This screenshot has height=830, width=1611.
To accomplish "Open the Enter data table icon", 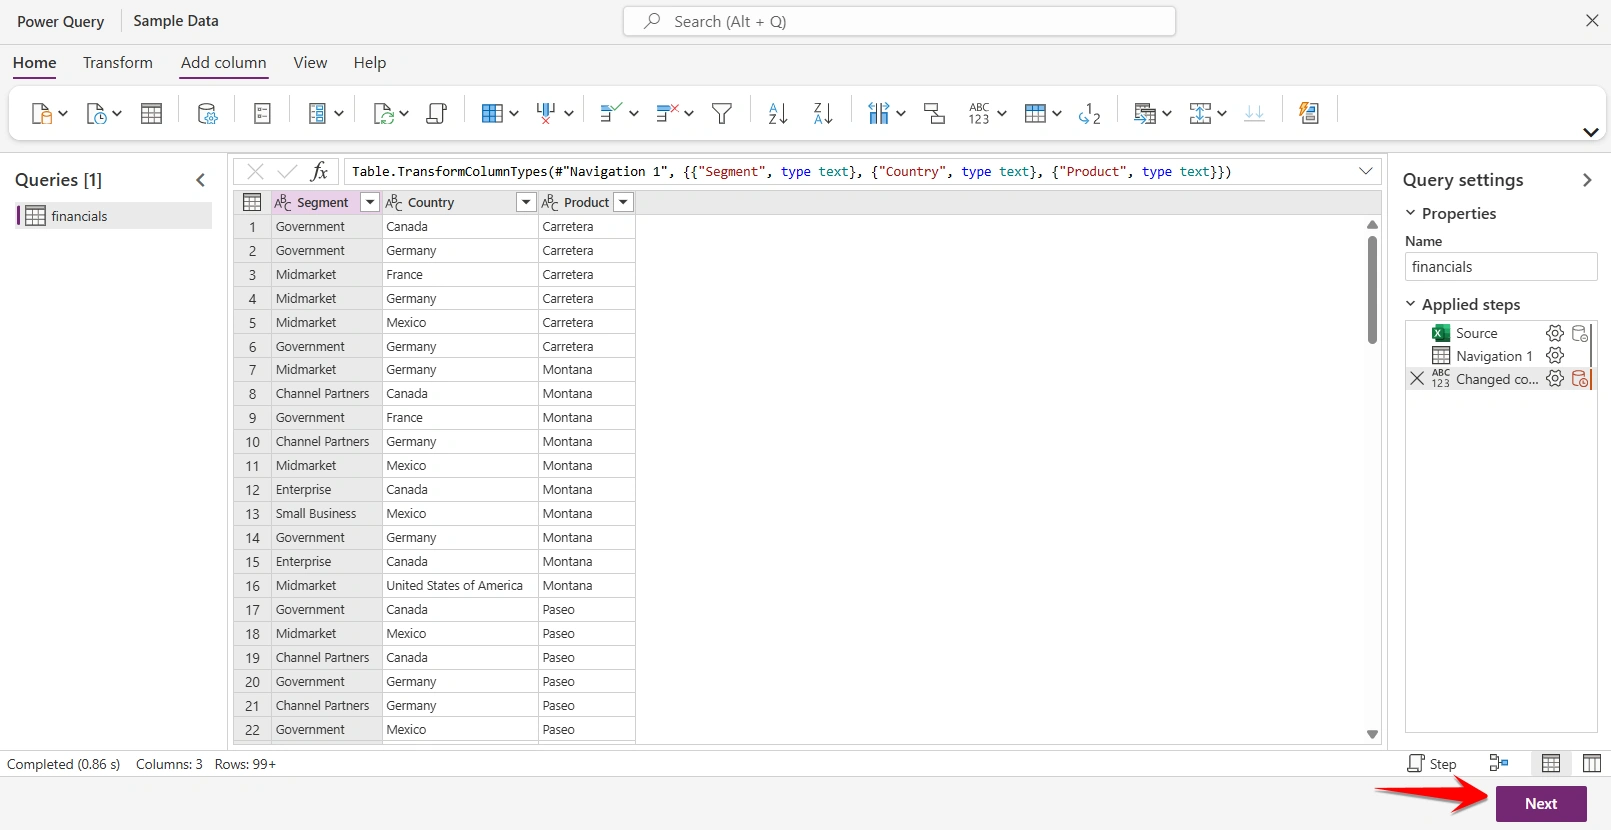I will coord(151,113).
